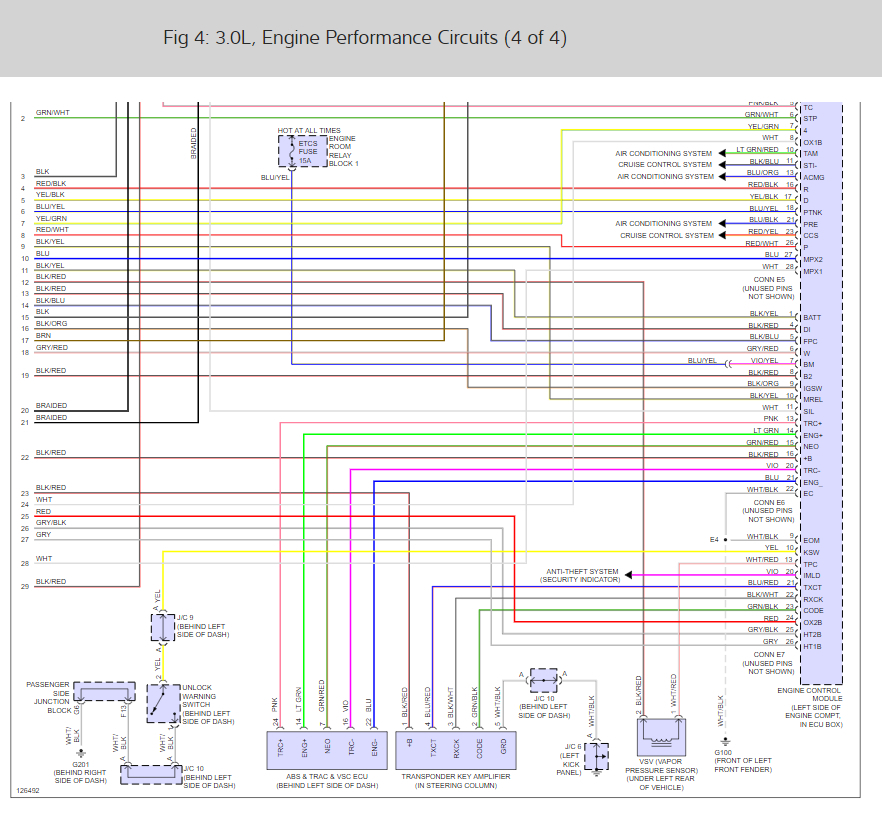
Task: Select the G100 front of left fender label
Action: click(742, 761)
